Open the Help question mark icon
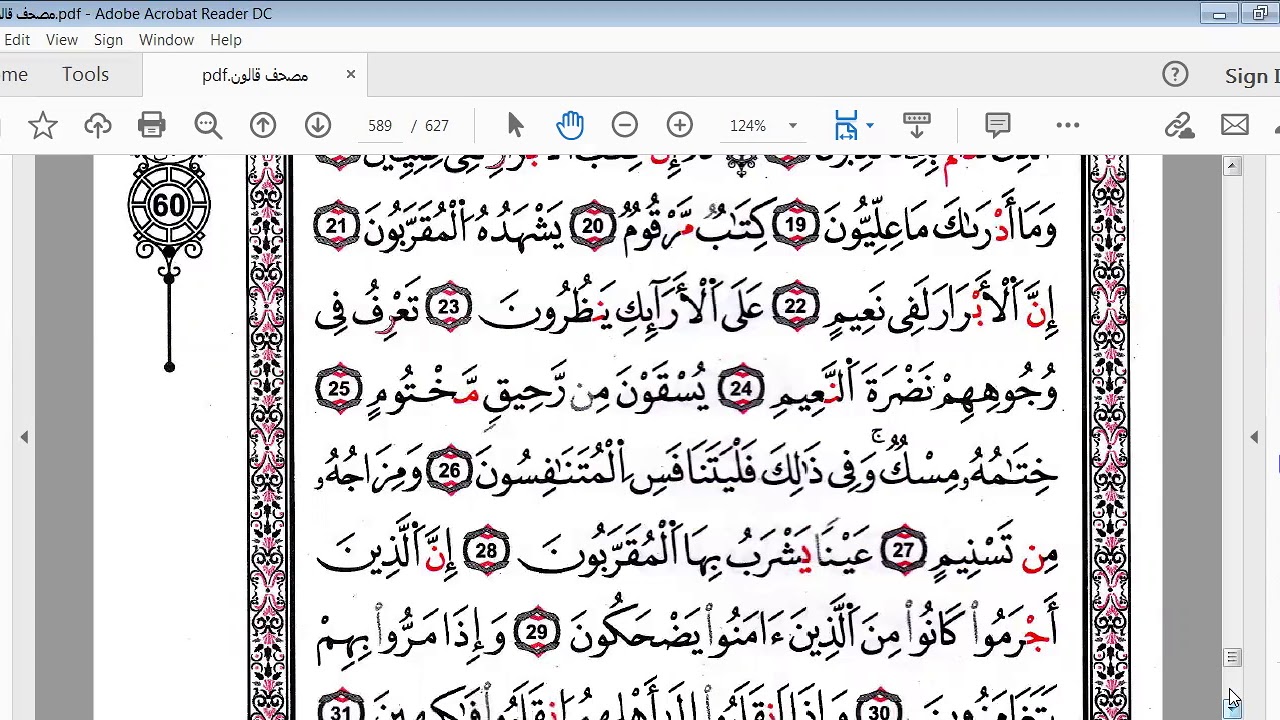1280x720 pixels. coord(1175,75)
